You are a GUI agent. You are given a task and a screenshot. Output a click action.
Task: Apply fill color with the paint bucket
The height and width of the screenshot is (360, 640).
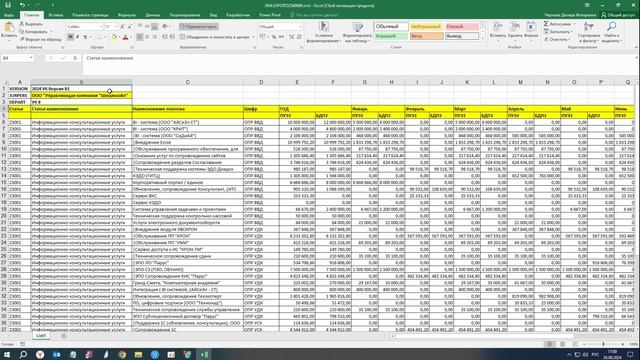pos(114,37)
